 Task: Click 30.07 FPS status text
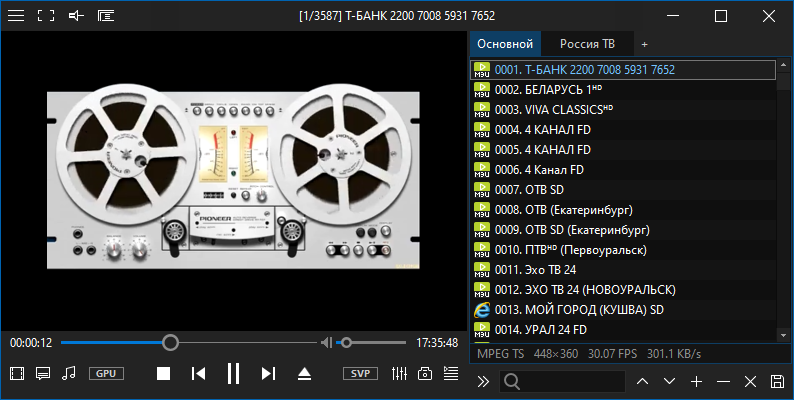pyautogui.click(x=612, y=354)
